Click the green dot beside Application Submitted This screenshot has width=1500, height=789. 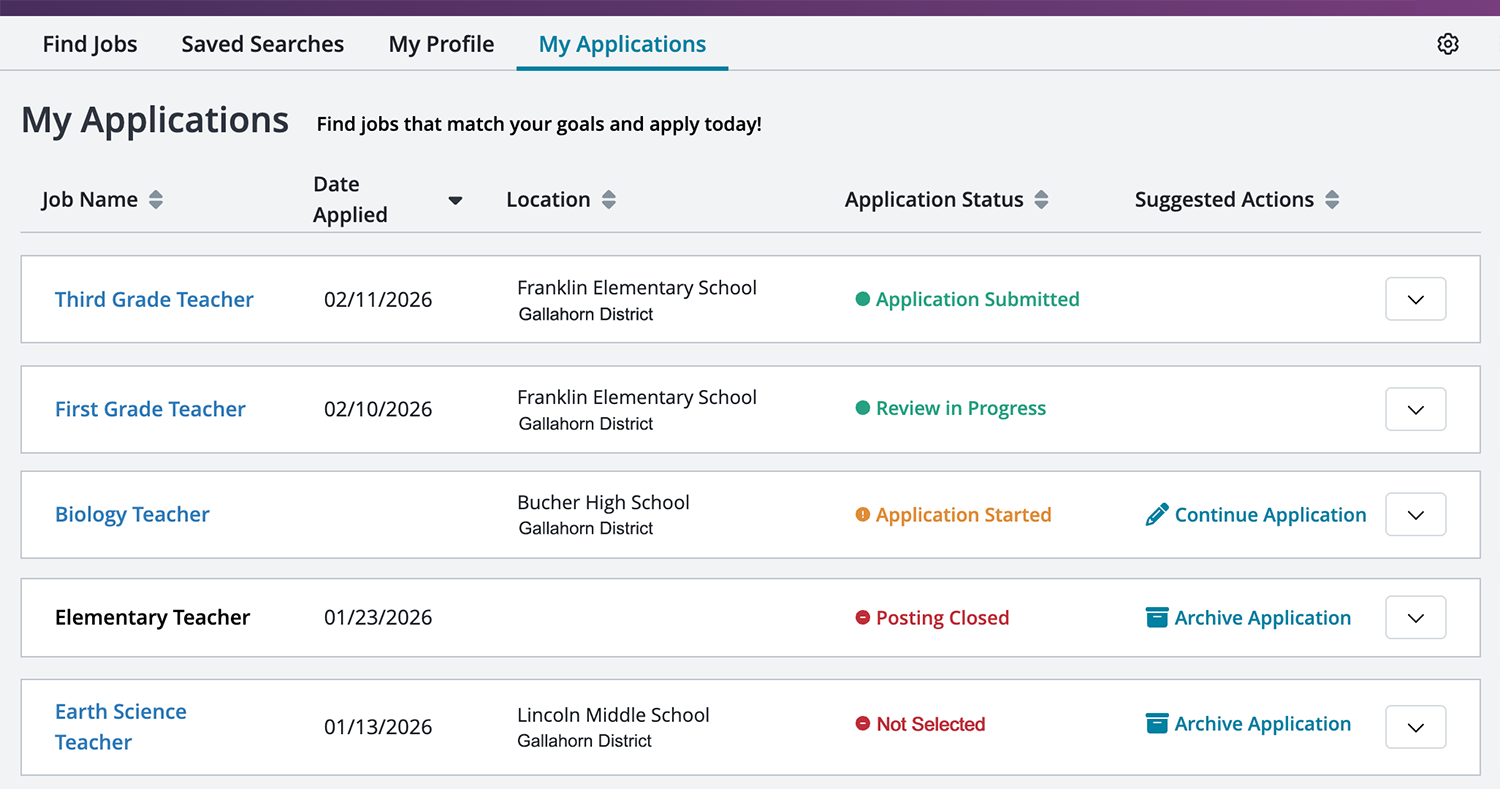862,299
